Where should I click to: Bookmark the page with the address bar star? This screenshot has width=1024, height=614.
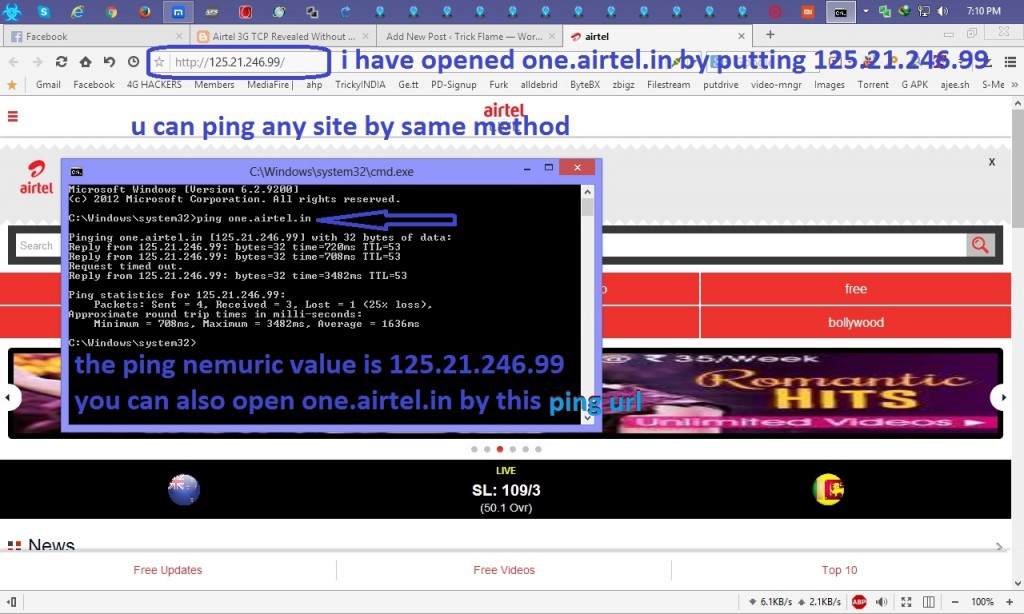[159, 62]
